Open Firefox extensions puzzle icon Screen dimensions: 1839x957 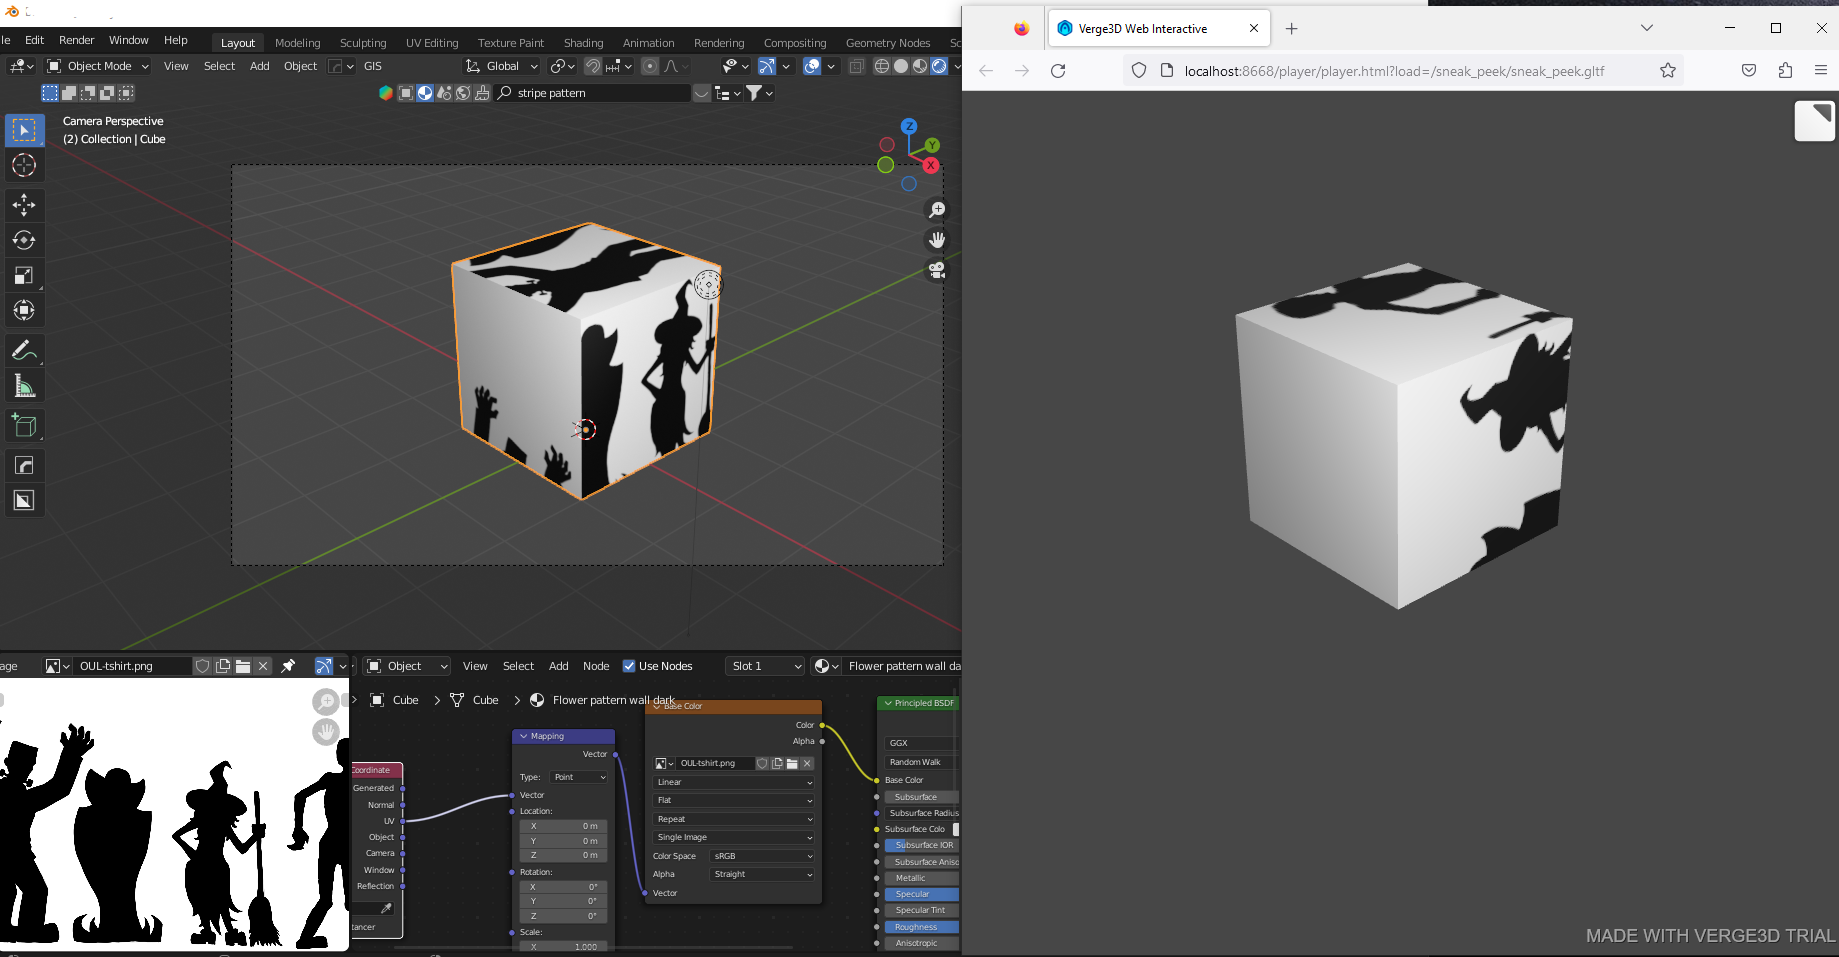pos(1785,70)
